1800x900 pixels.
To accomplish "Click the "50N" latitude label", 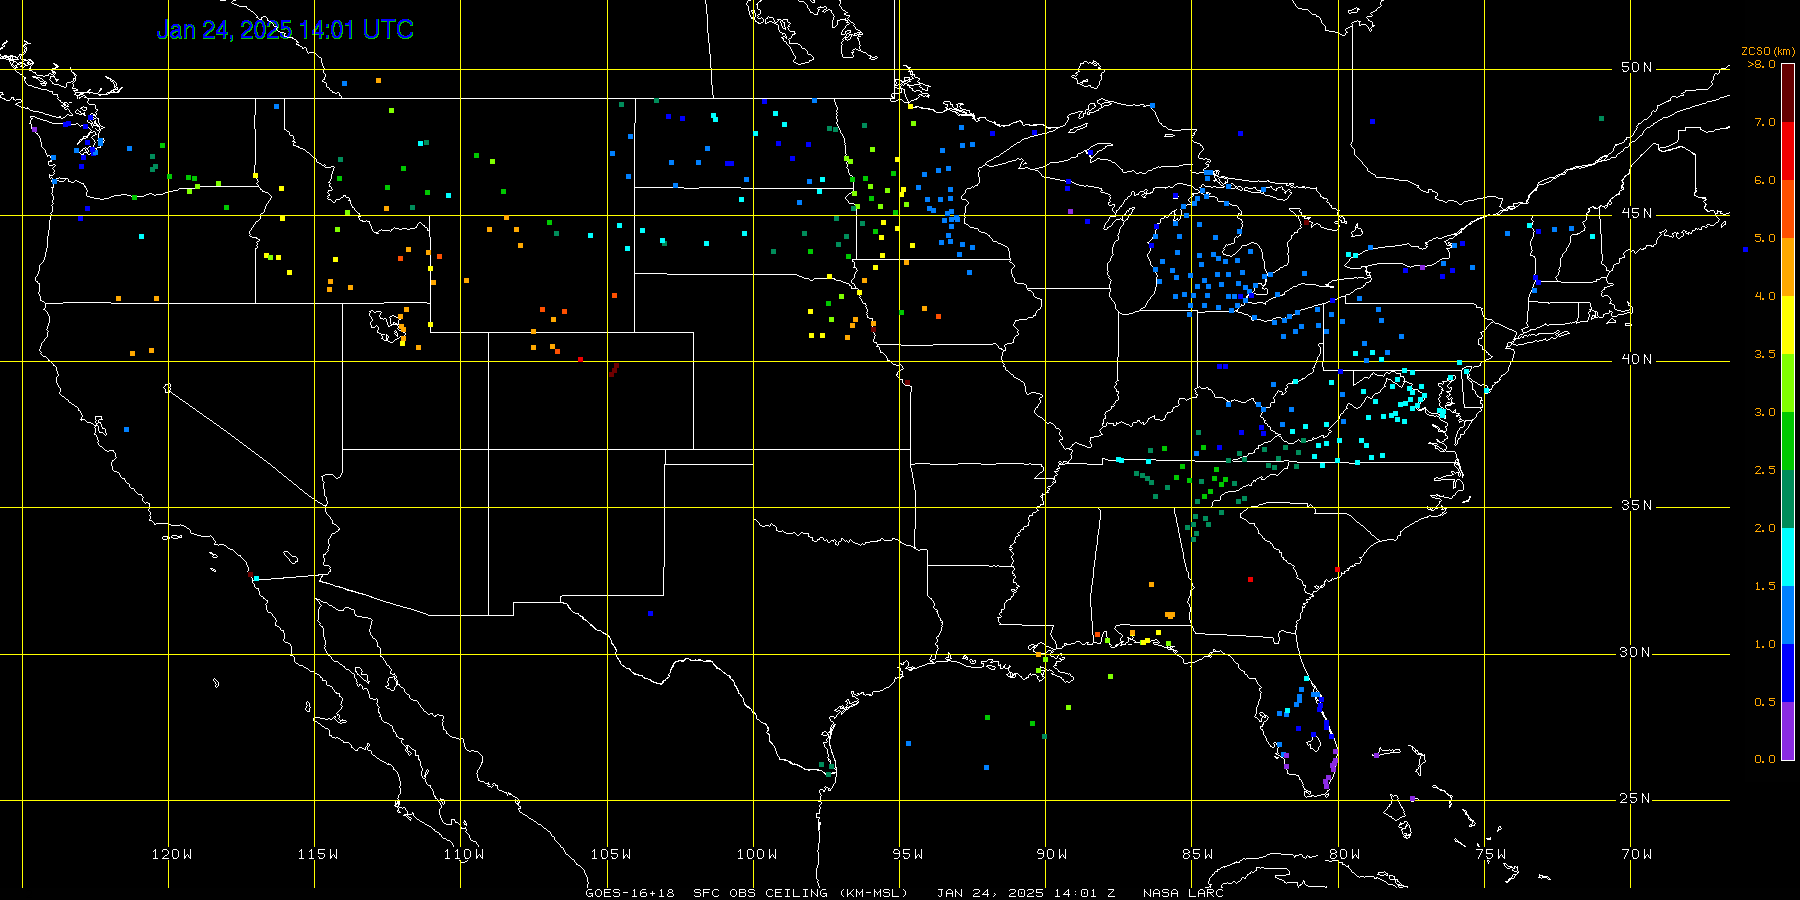I will pyautogui.click(x=1637, y=67).
